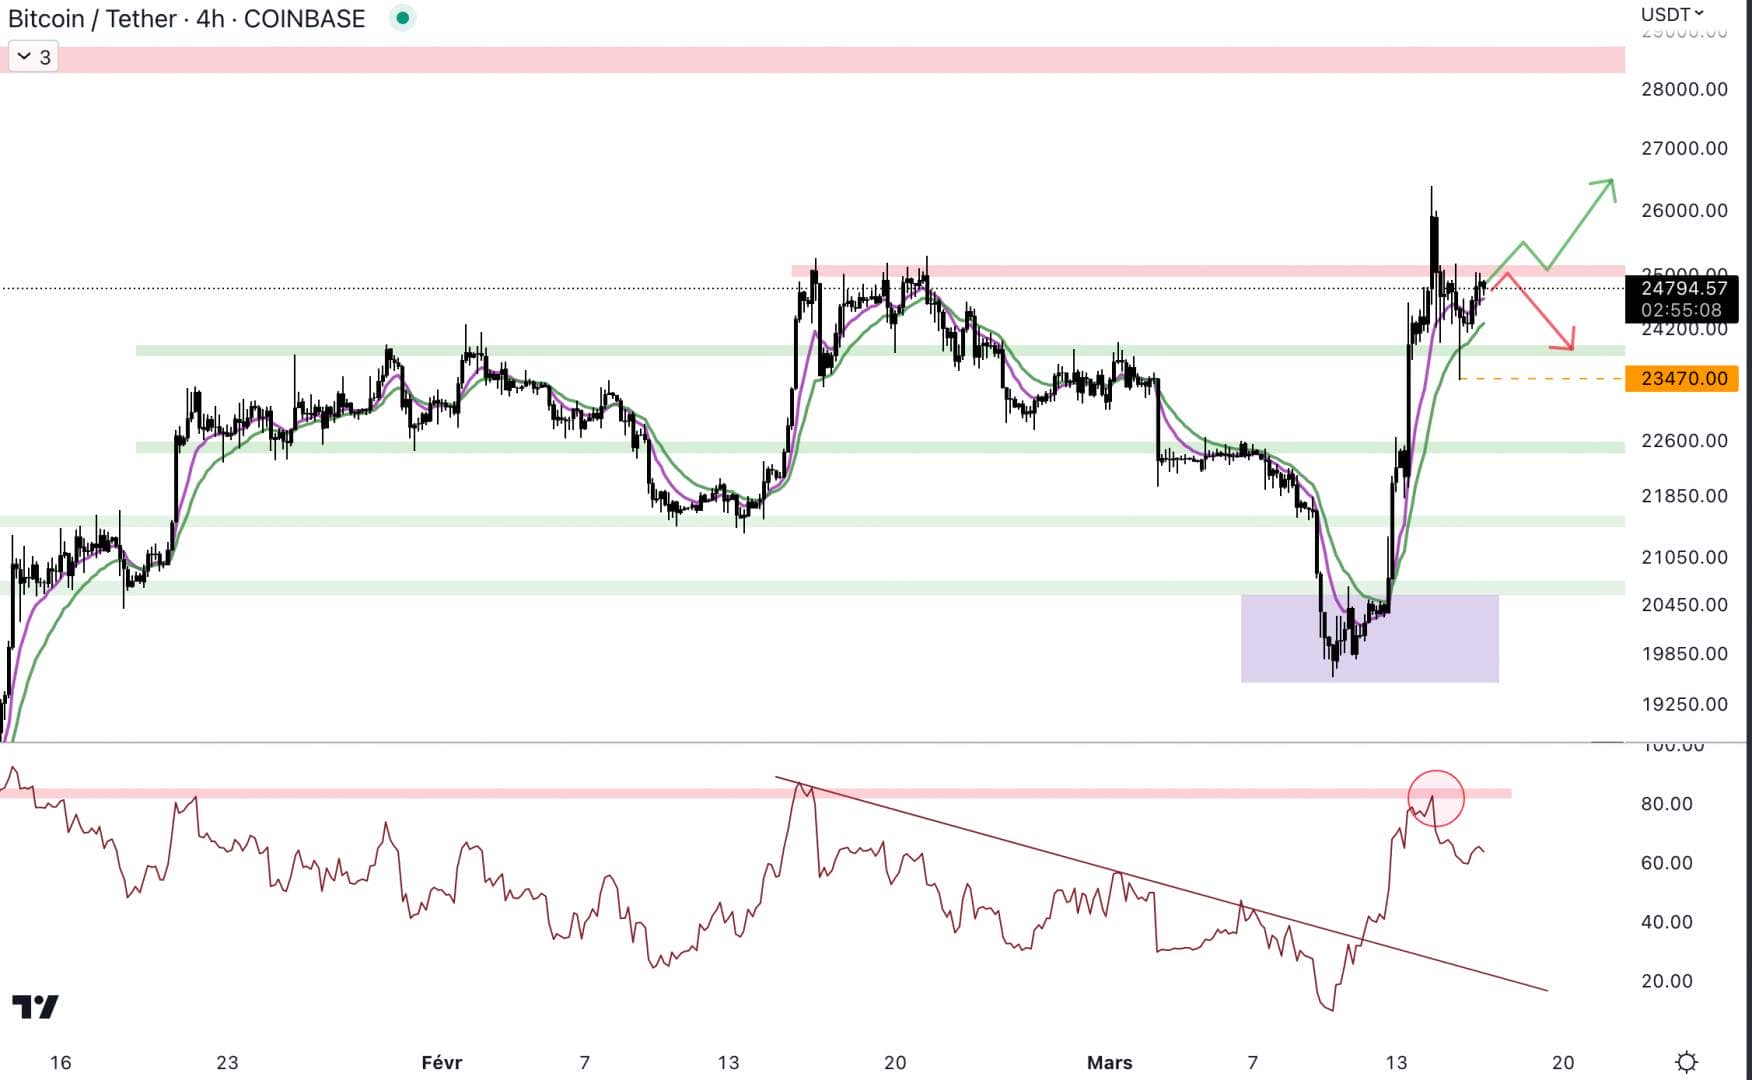Click the TradingView logo

point(35,1006)
